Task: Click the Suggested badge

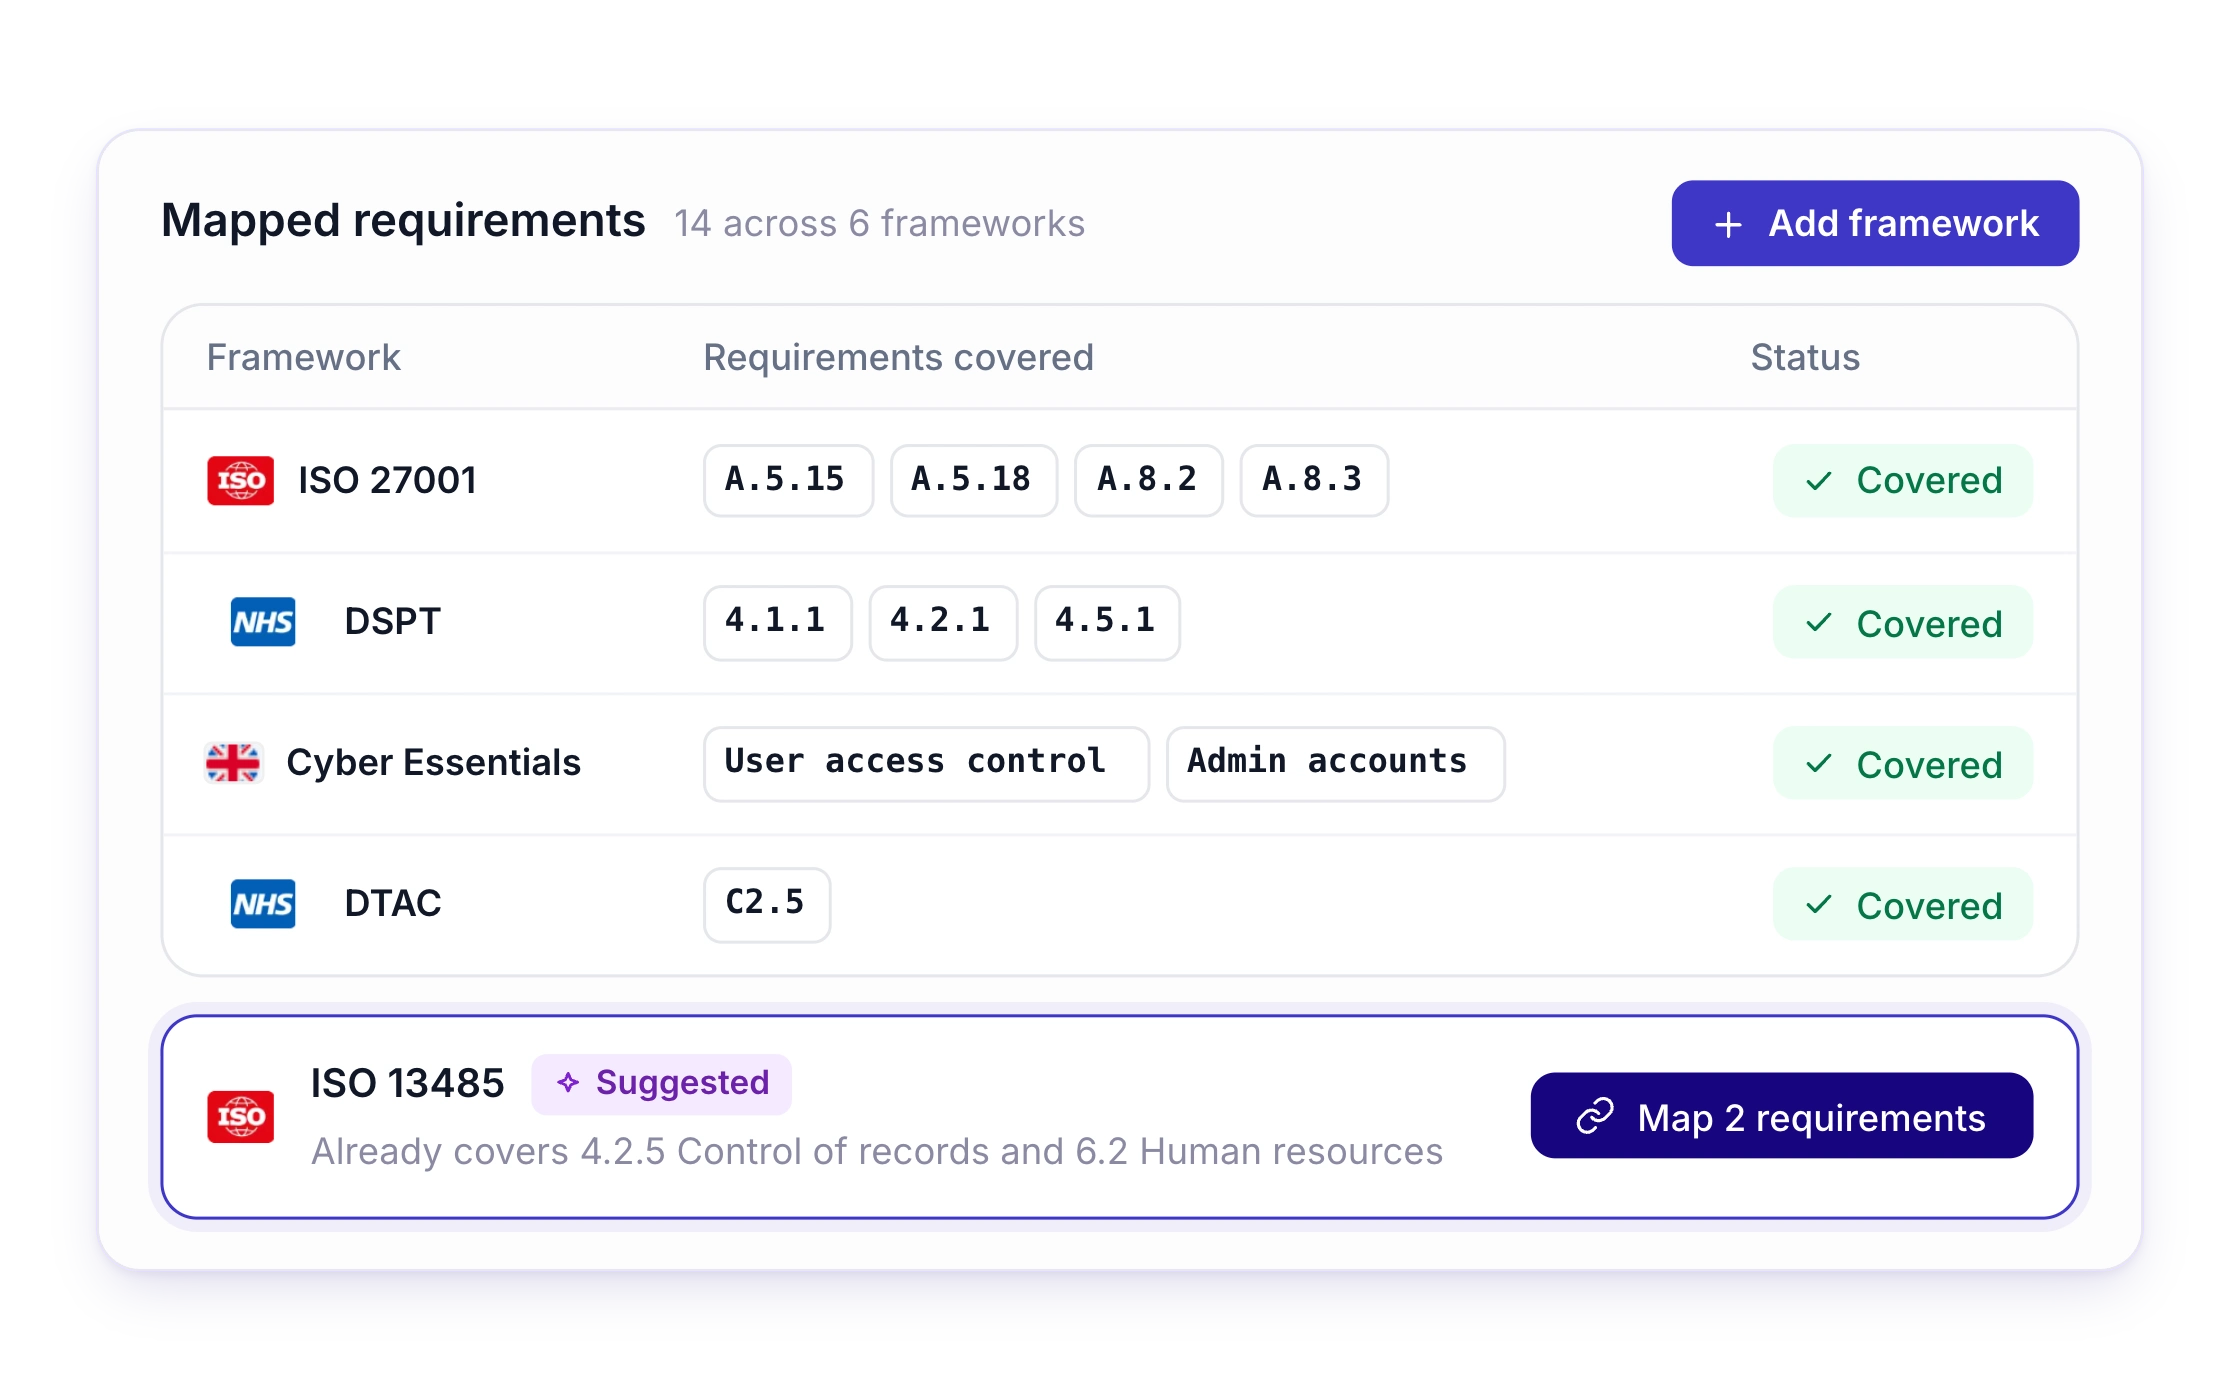Action: (661, 1083)
